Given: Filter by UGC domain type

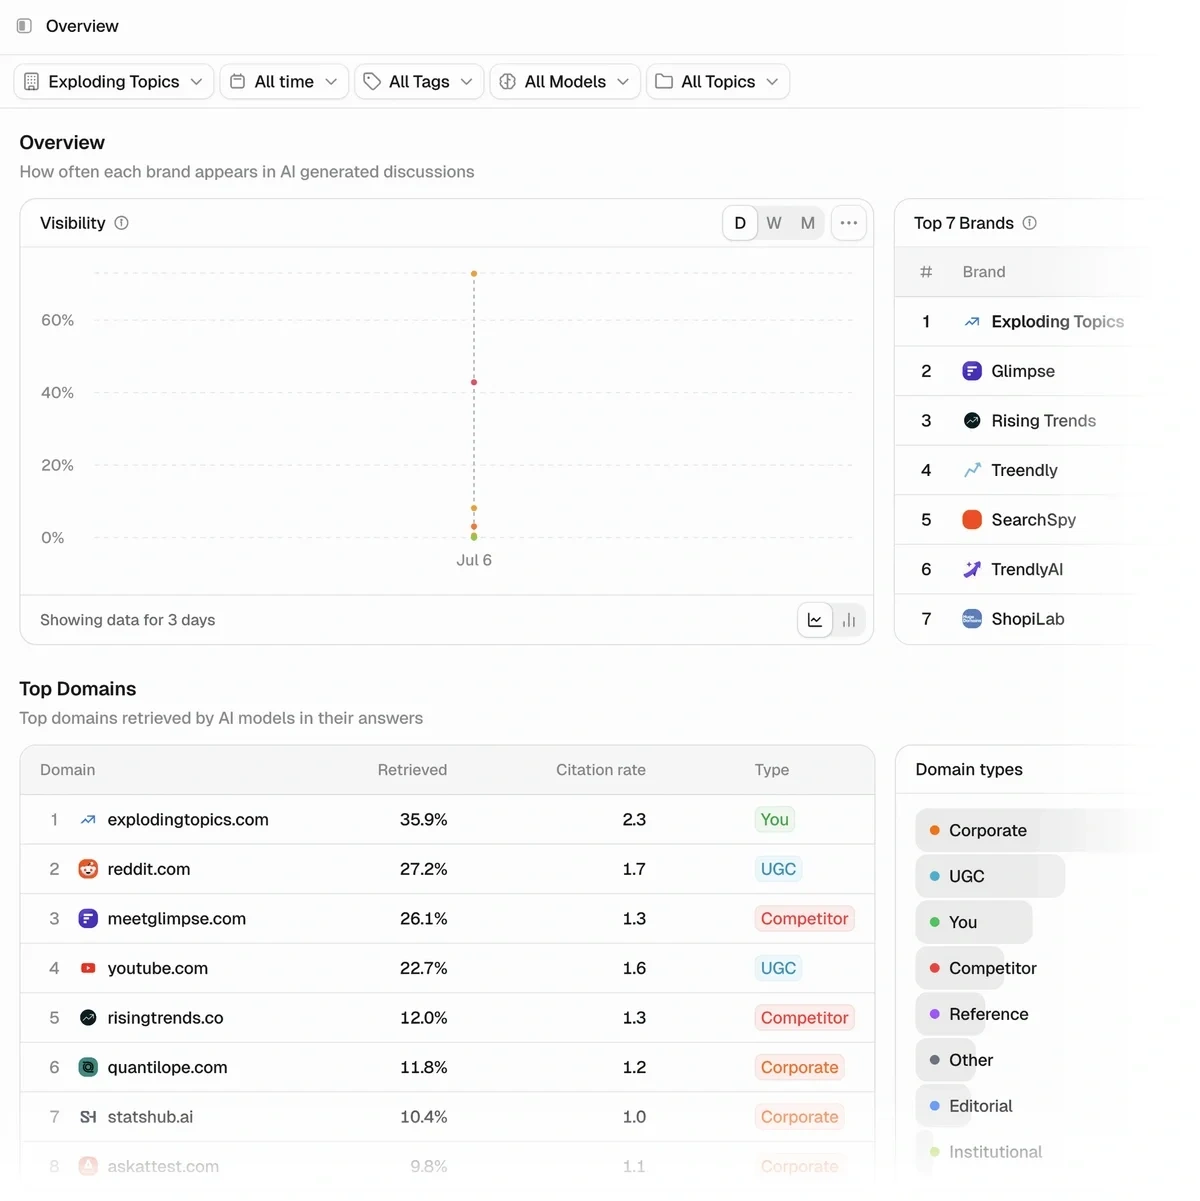Looking at the screenshot, I should point(990,877).
